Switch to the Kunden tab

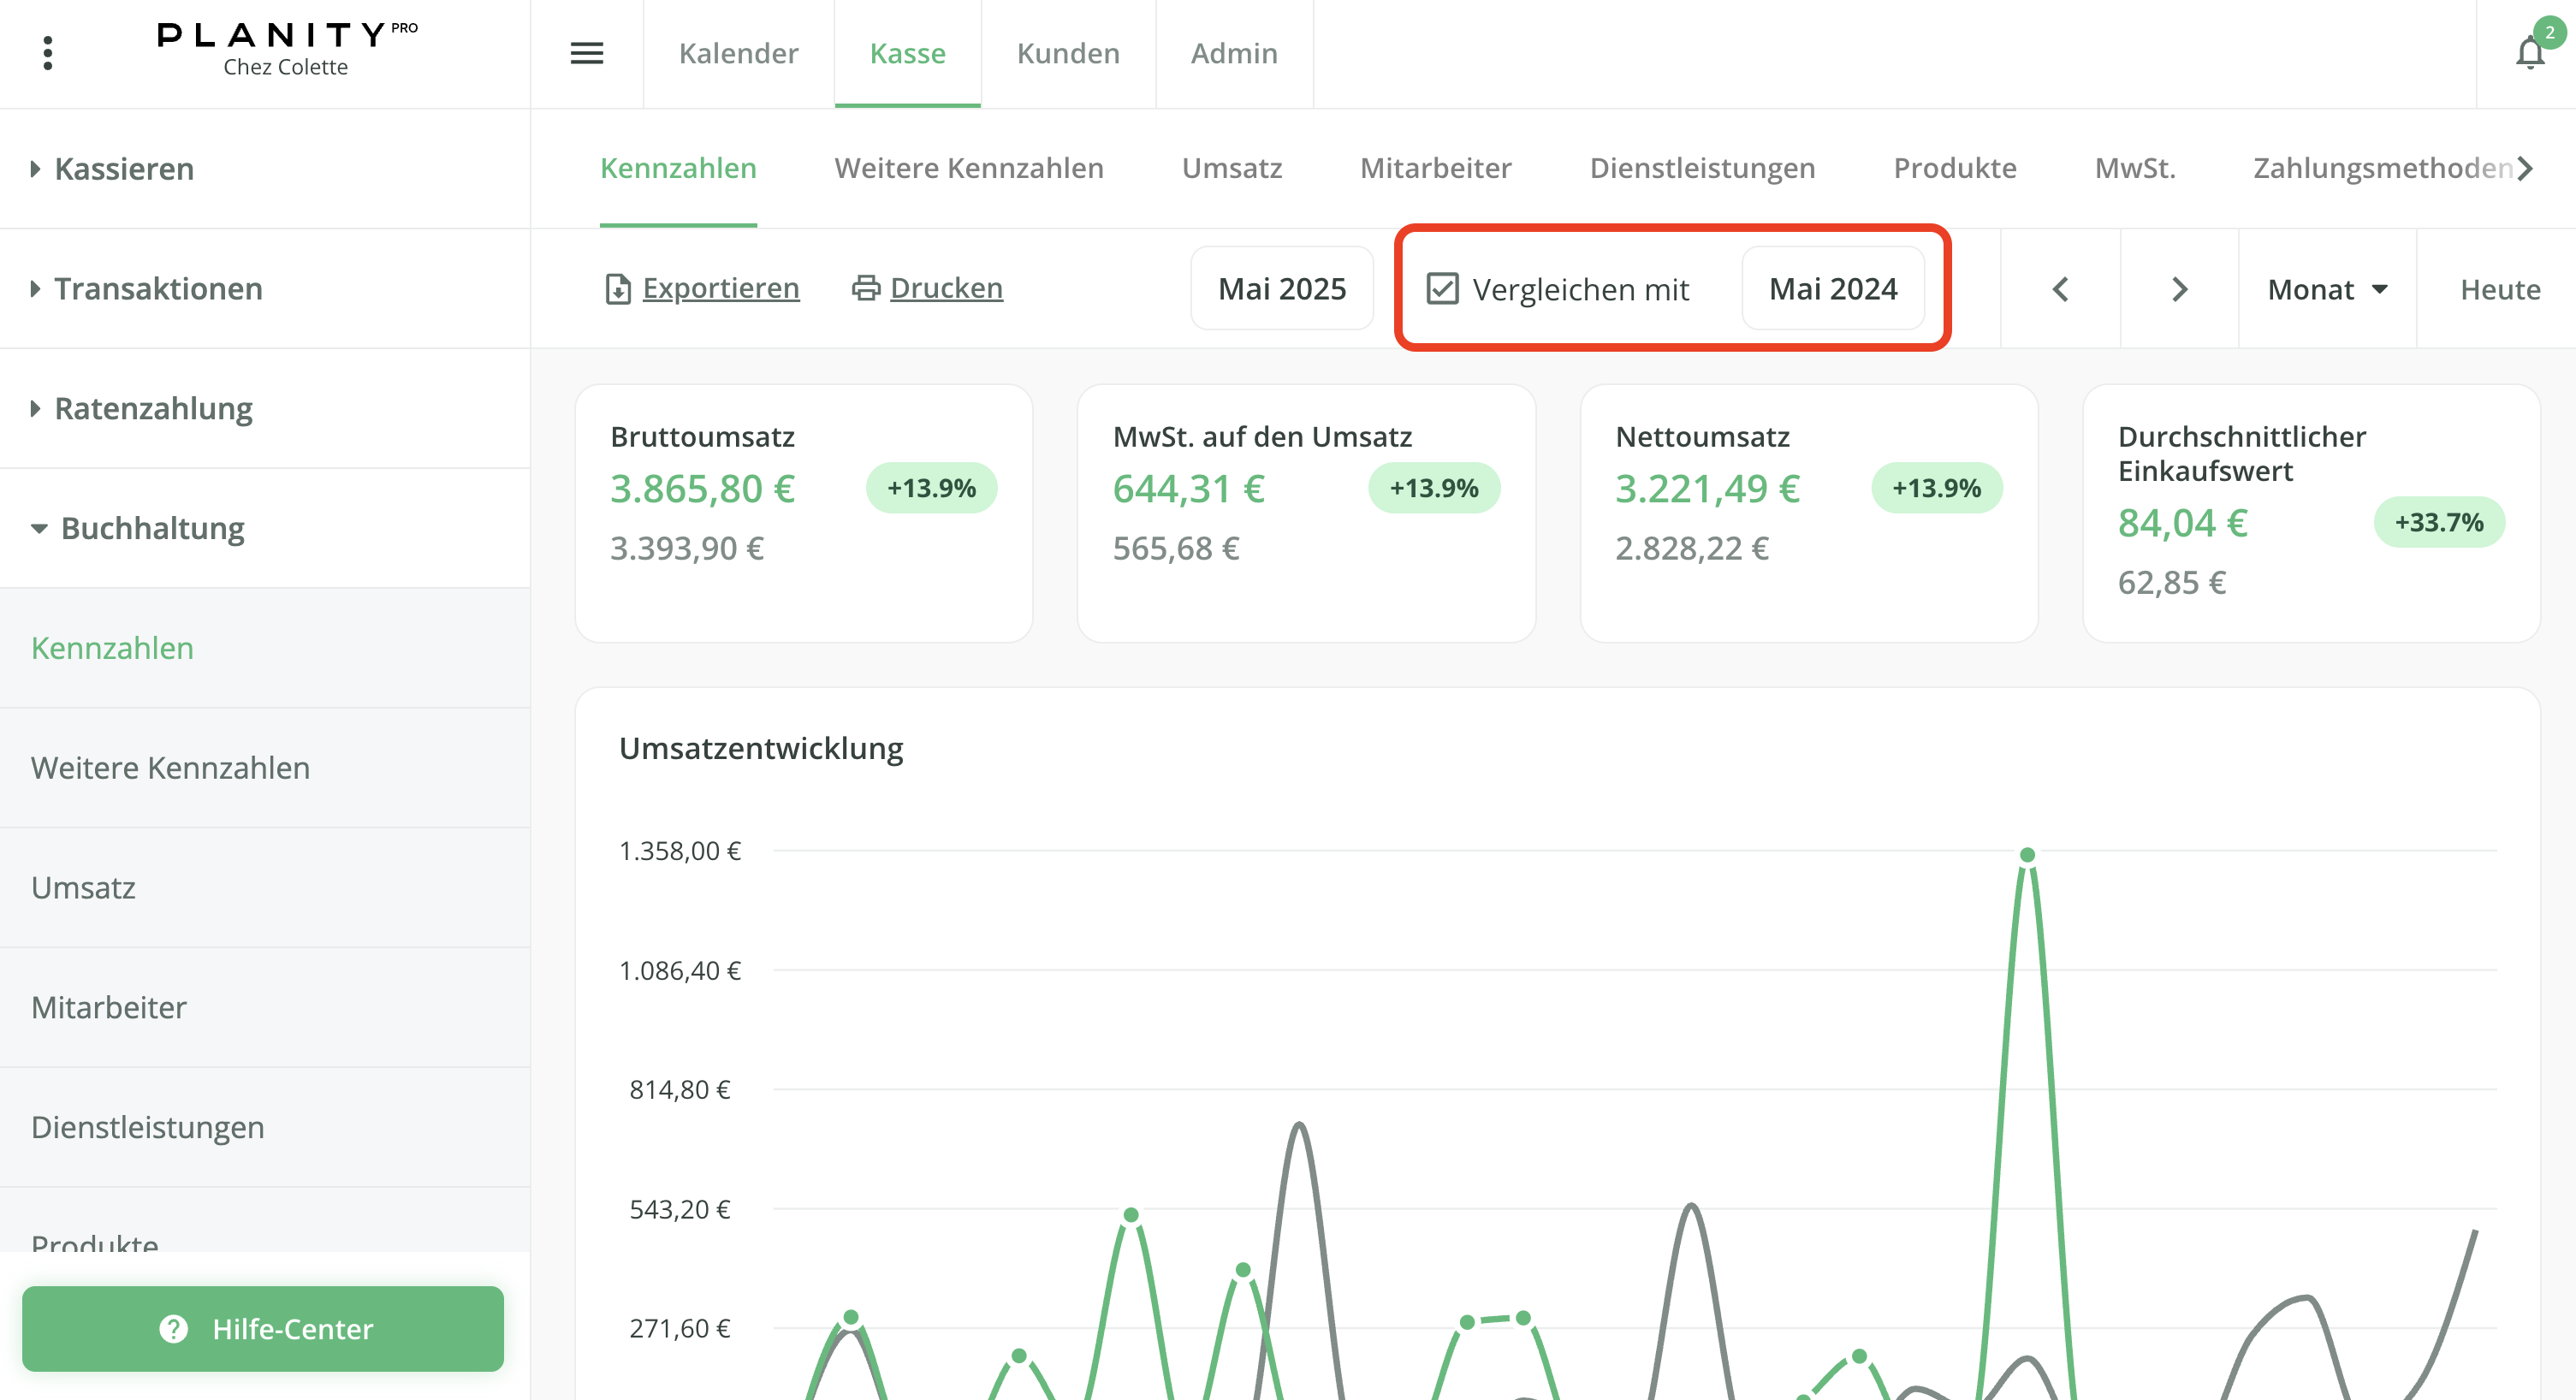(1068, 53)
